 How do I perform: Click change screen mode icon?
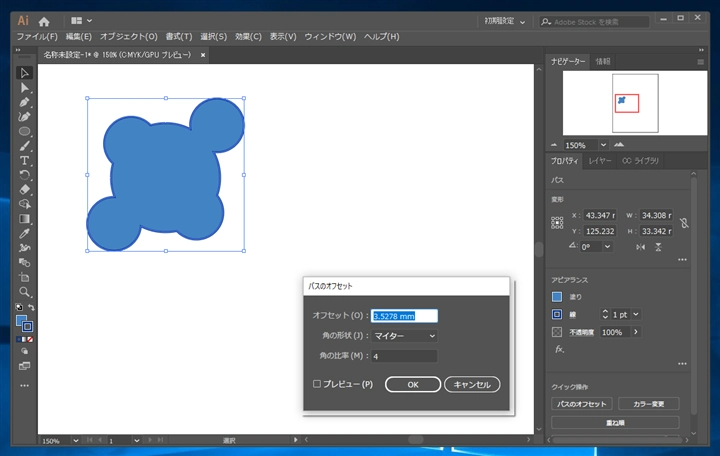pos(24,366)
